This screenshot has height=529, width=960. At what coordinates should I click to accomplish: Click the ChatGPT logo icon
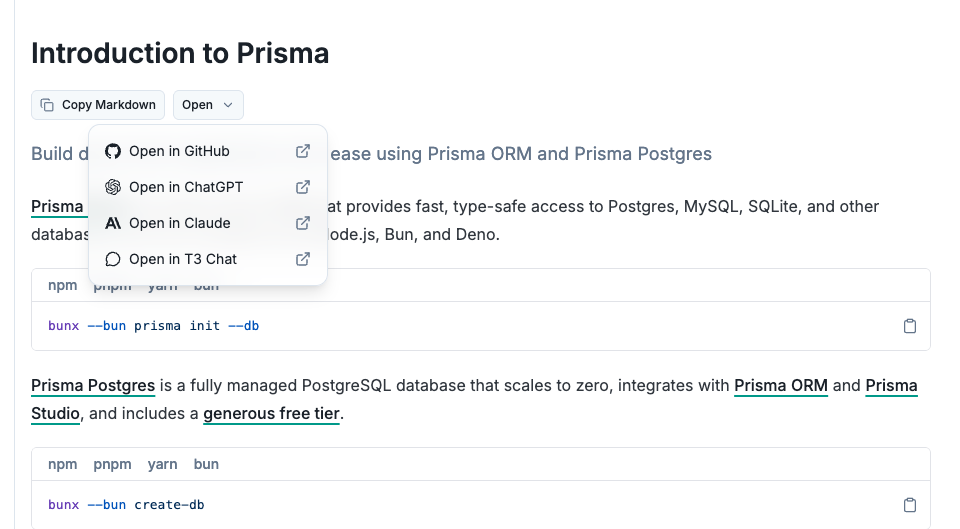pos(113,187)
